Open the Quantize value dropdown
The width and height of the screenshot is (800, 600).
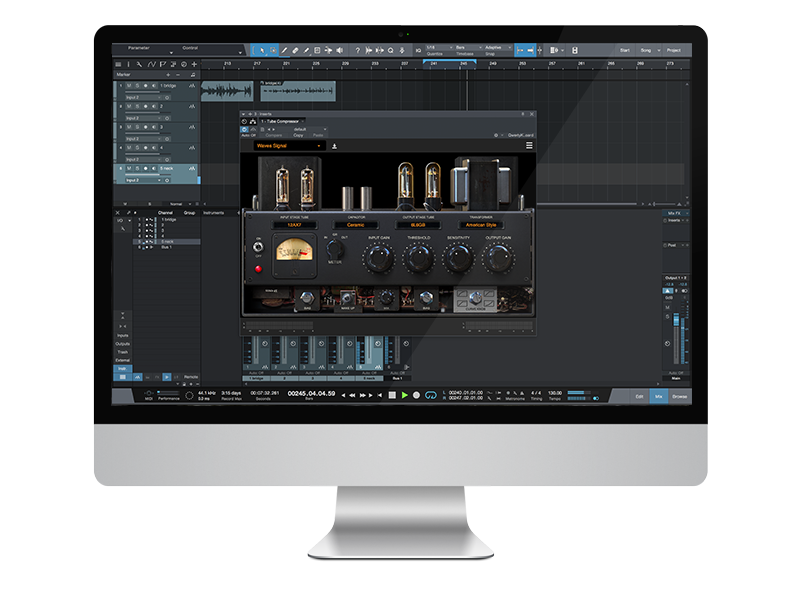pyautogui.click(x=439, y=47)
